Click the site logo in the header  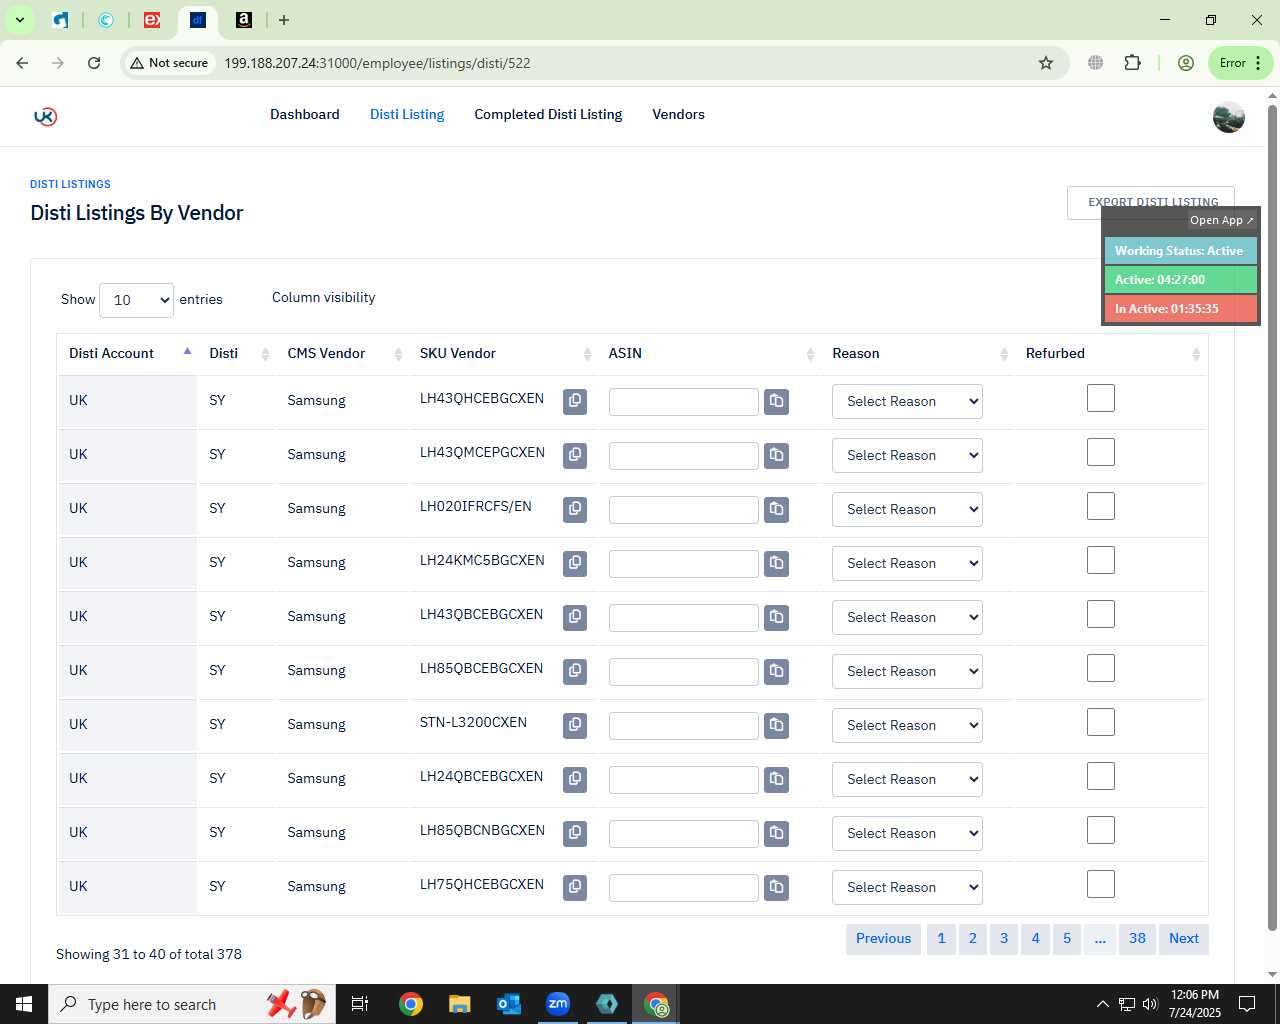click(45, 116)
